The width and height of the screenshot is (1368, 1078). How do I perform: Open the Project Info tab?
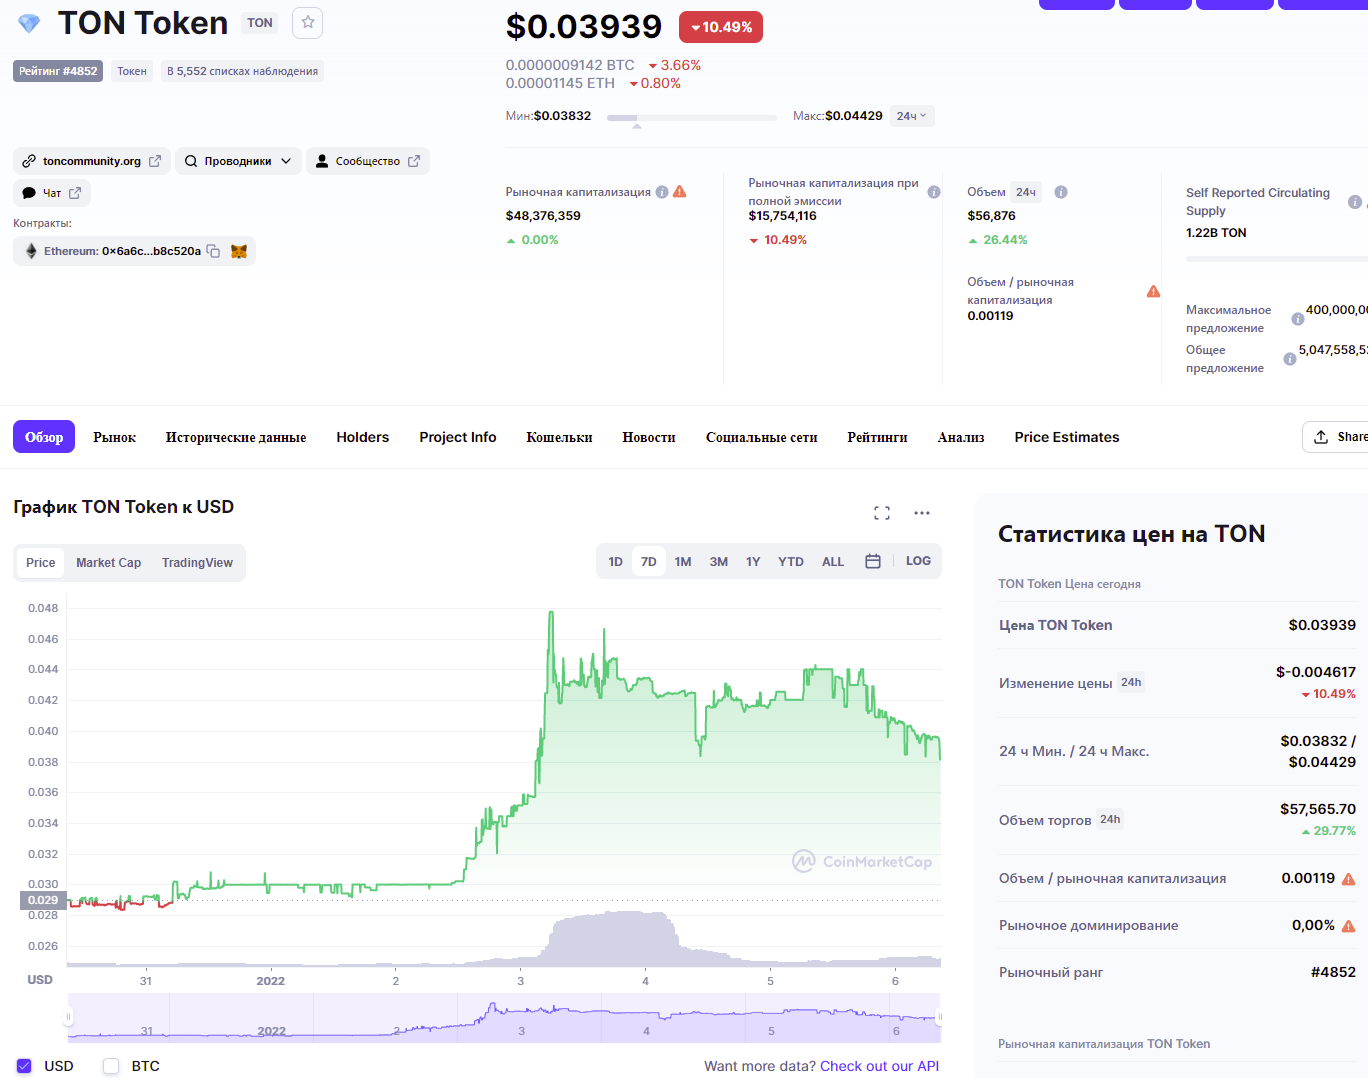458,437
